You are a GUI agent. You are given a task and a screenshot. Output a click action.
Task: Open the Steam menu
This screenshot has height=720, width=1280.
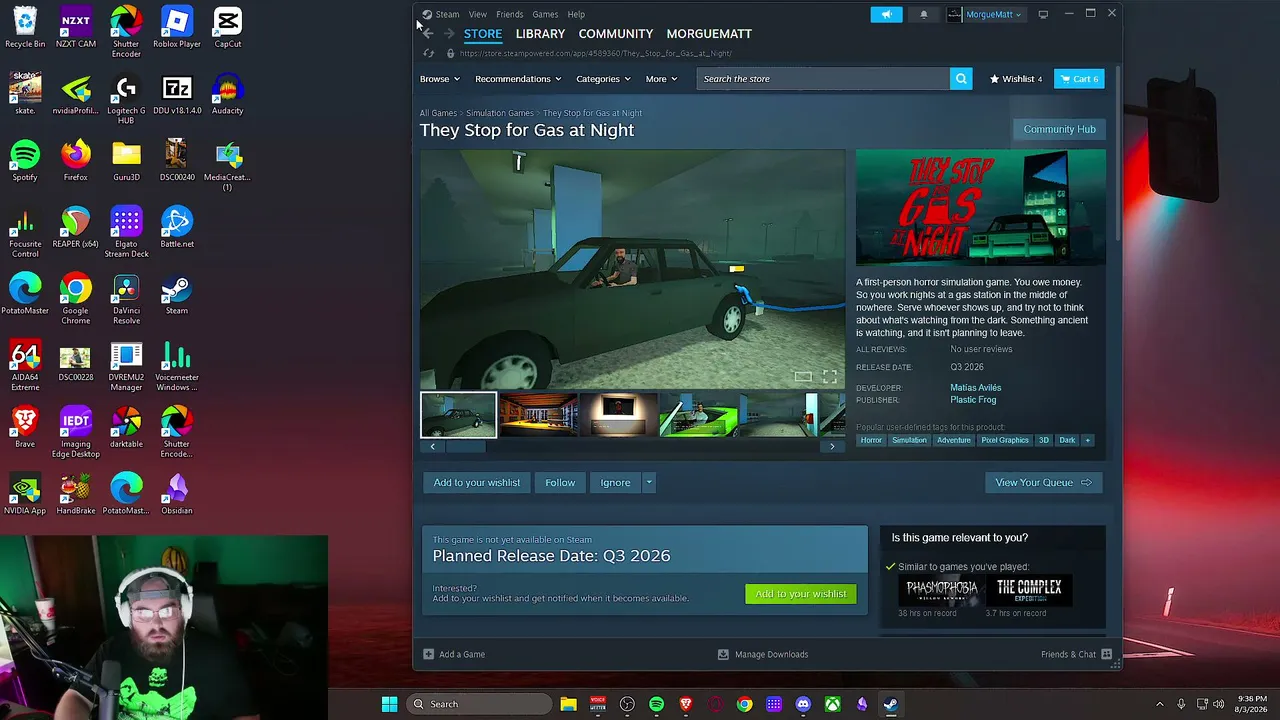(x=447, y=14)
